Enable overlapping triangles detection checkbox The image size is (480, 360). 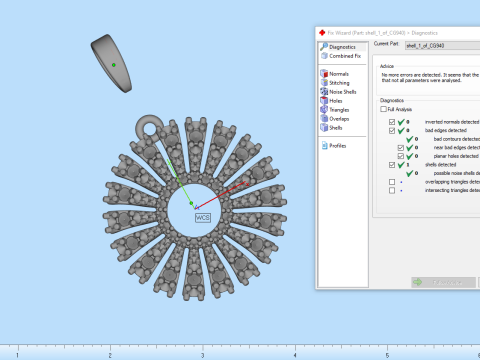click(x=392, y=182)
